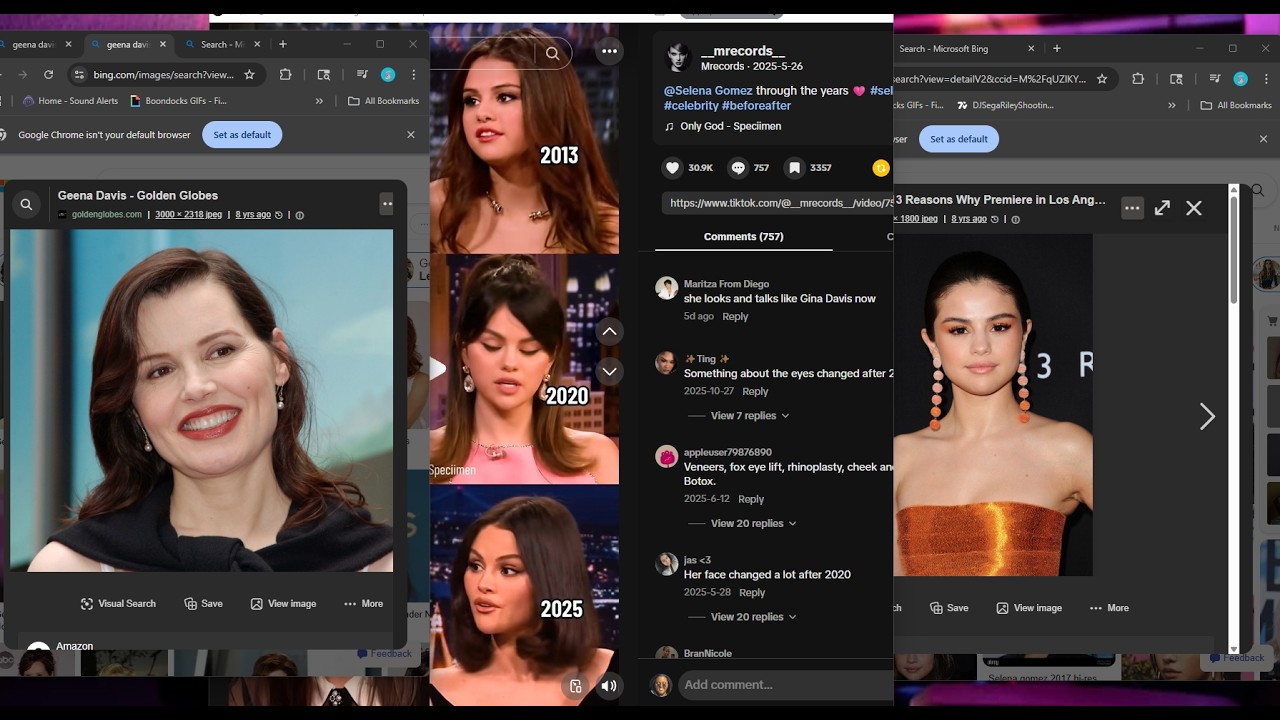Image resolution: width=1280 pixels, height=720 pixels.
Task: Open Chrome three-dot menu in right window
Action: pyautogui.click(x=1265, y=78)
